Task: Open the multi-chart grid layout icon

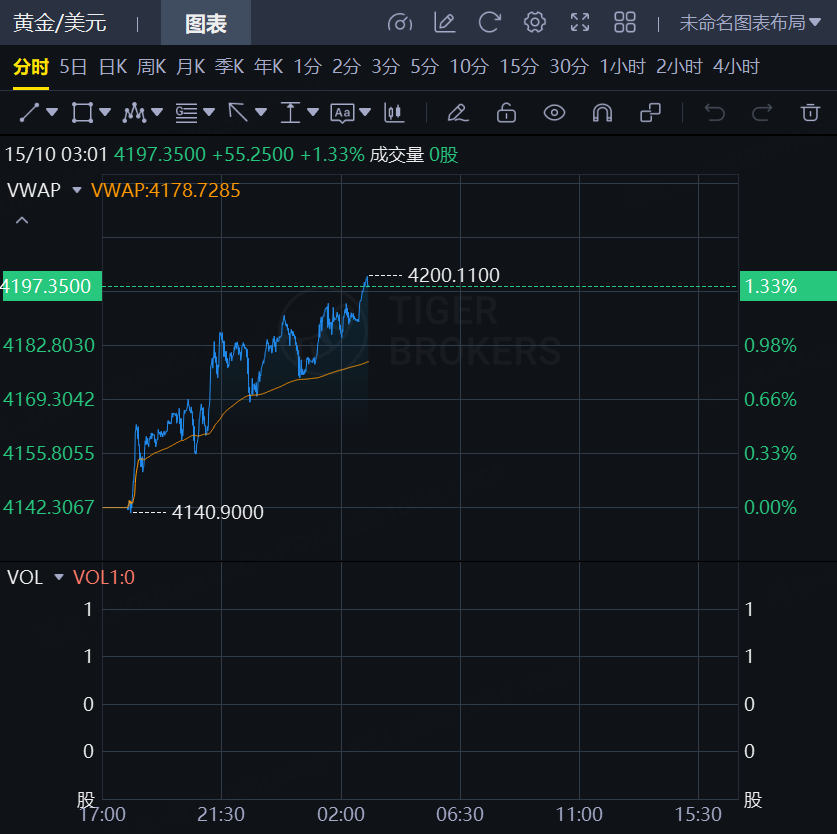Action: click(625, 22)
